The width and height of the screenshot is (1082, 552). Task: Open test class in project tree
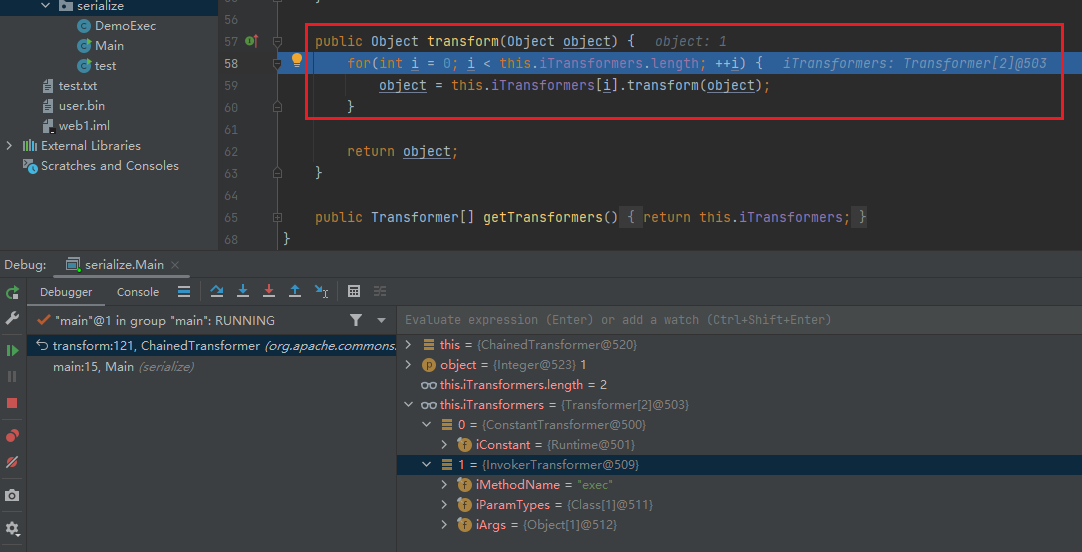106,66
